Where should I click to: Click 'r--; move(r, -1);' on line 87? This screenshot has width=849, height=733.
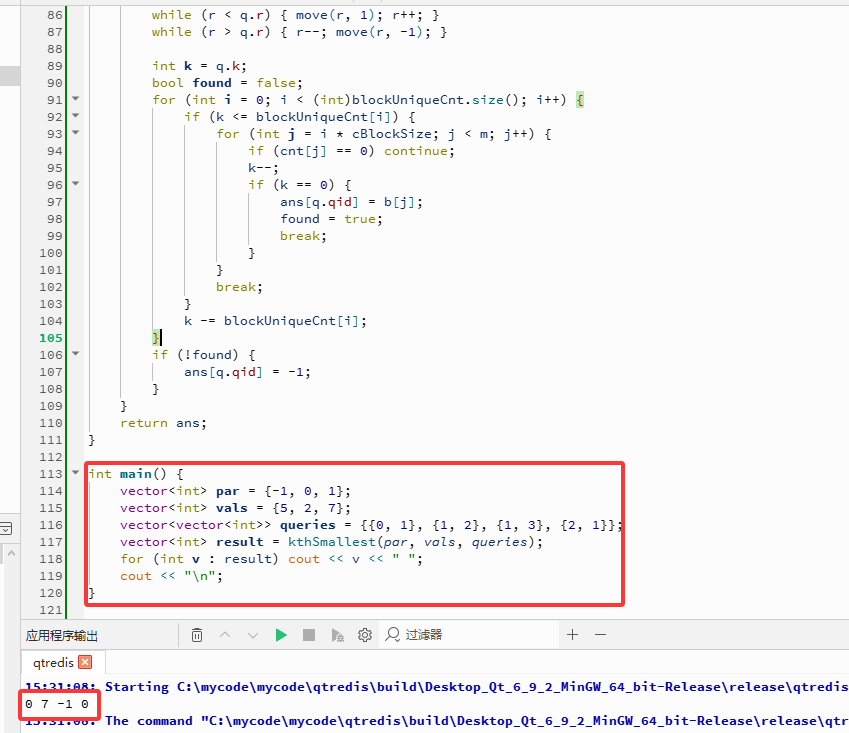(x=364, y=32)
